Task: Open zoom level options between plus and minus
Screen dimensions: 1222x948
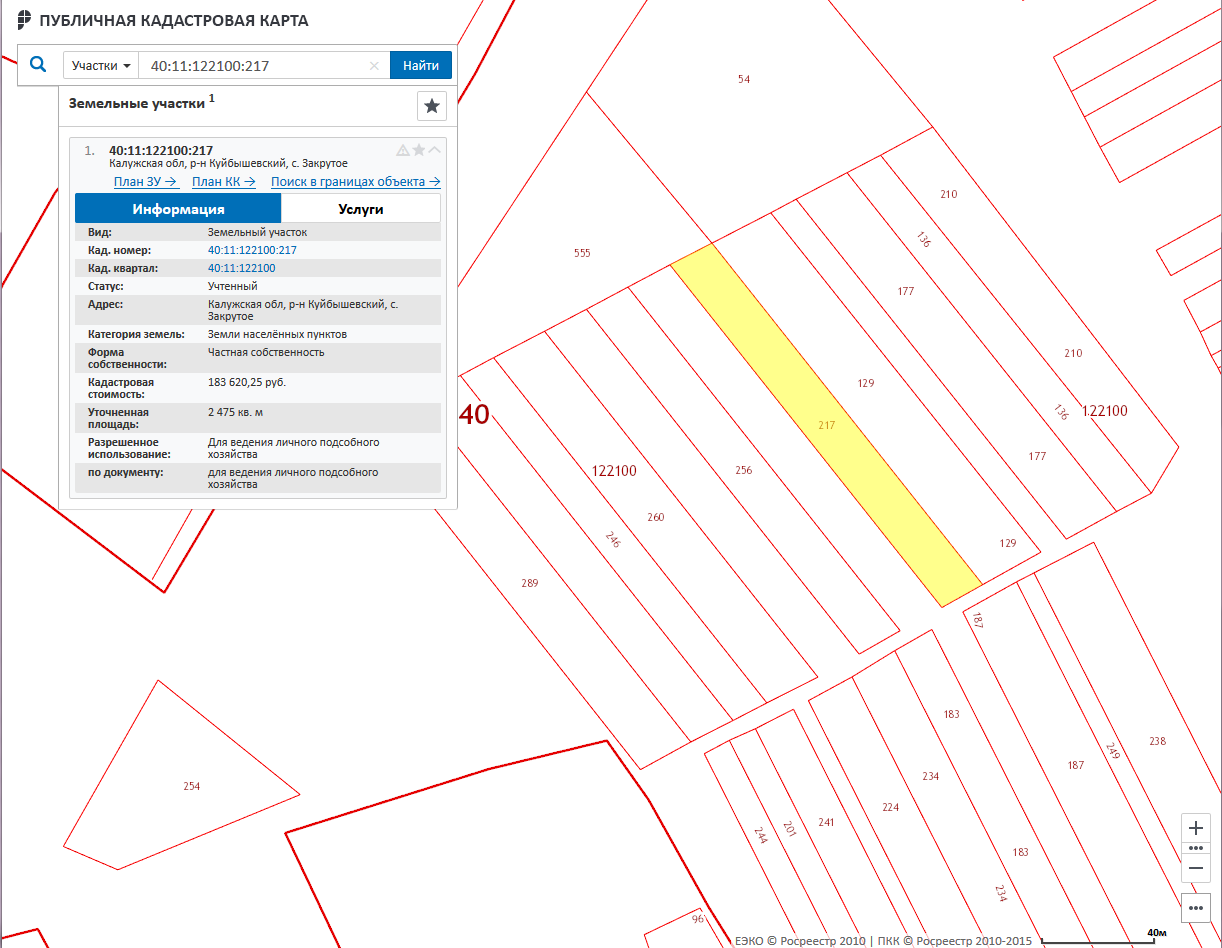Action: tap(1196, 847)
